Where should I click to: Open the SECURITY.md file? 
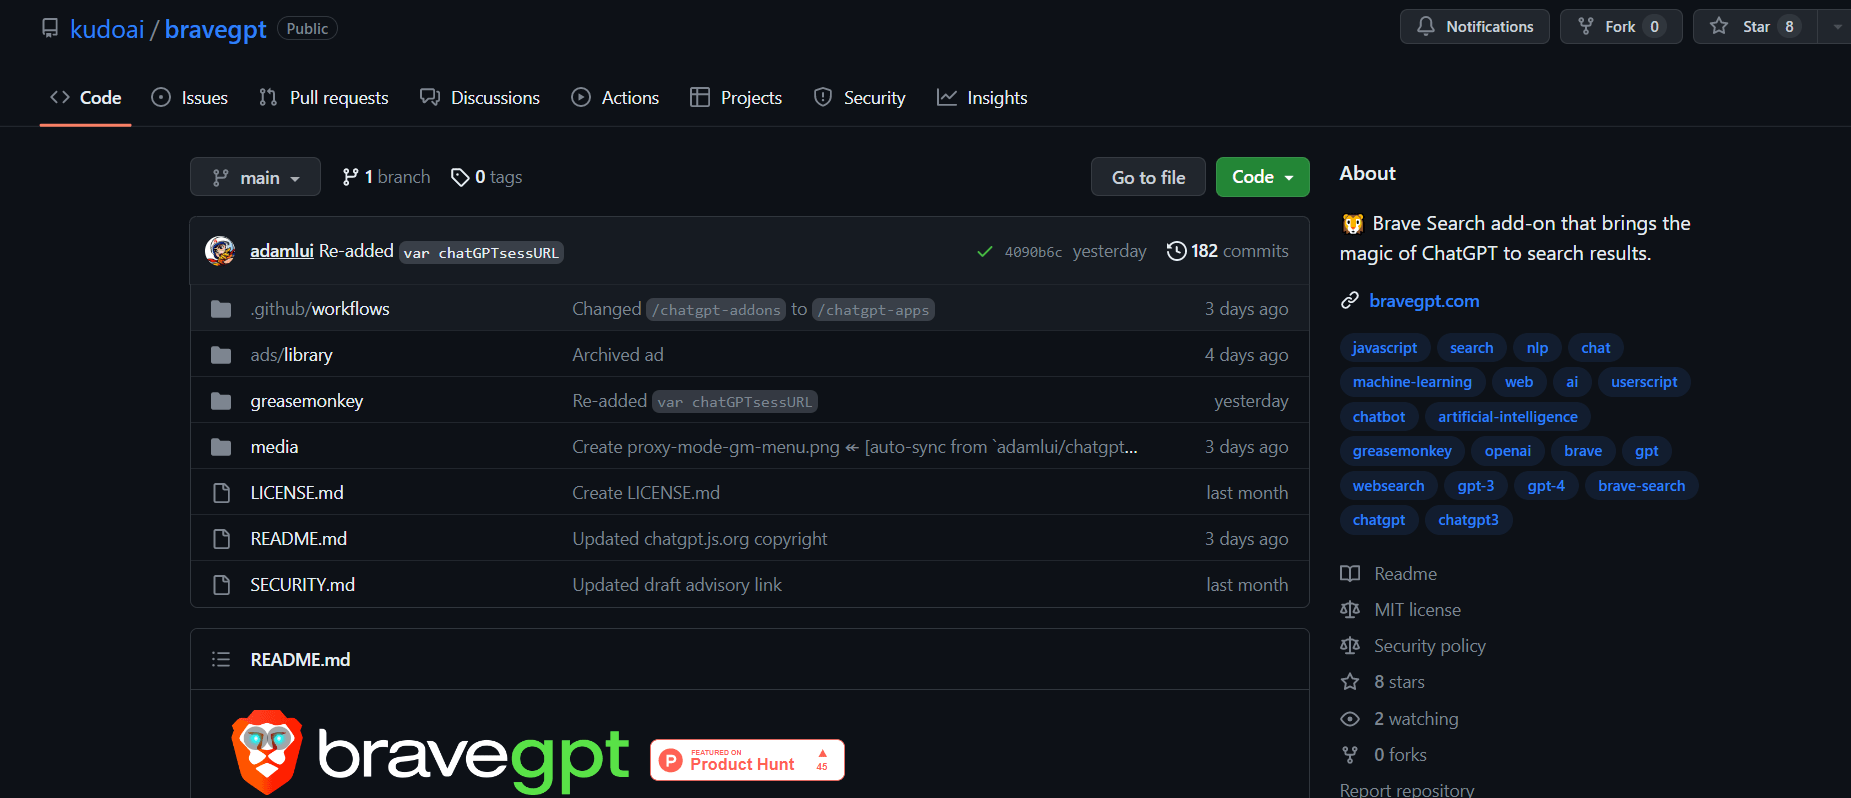pos(302,585)
